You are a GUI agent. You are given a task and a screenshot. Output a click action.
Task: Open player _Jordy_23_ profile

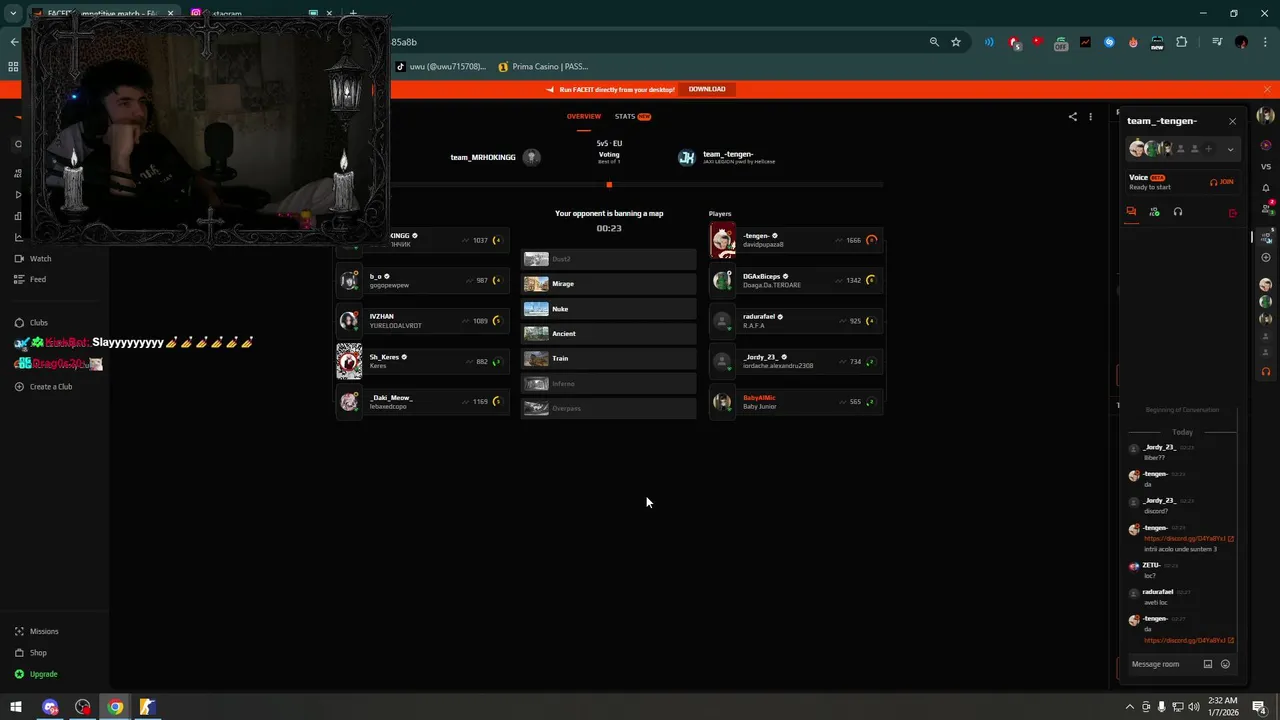pos(796,361)
